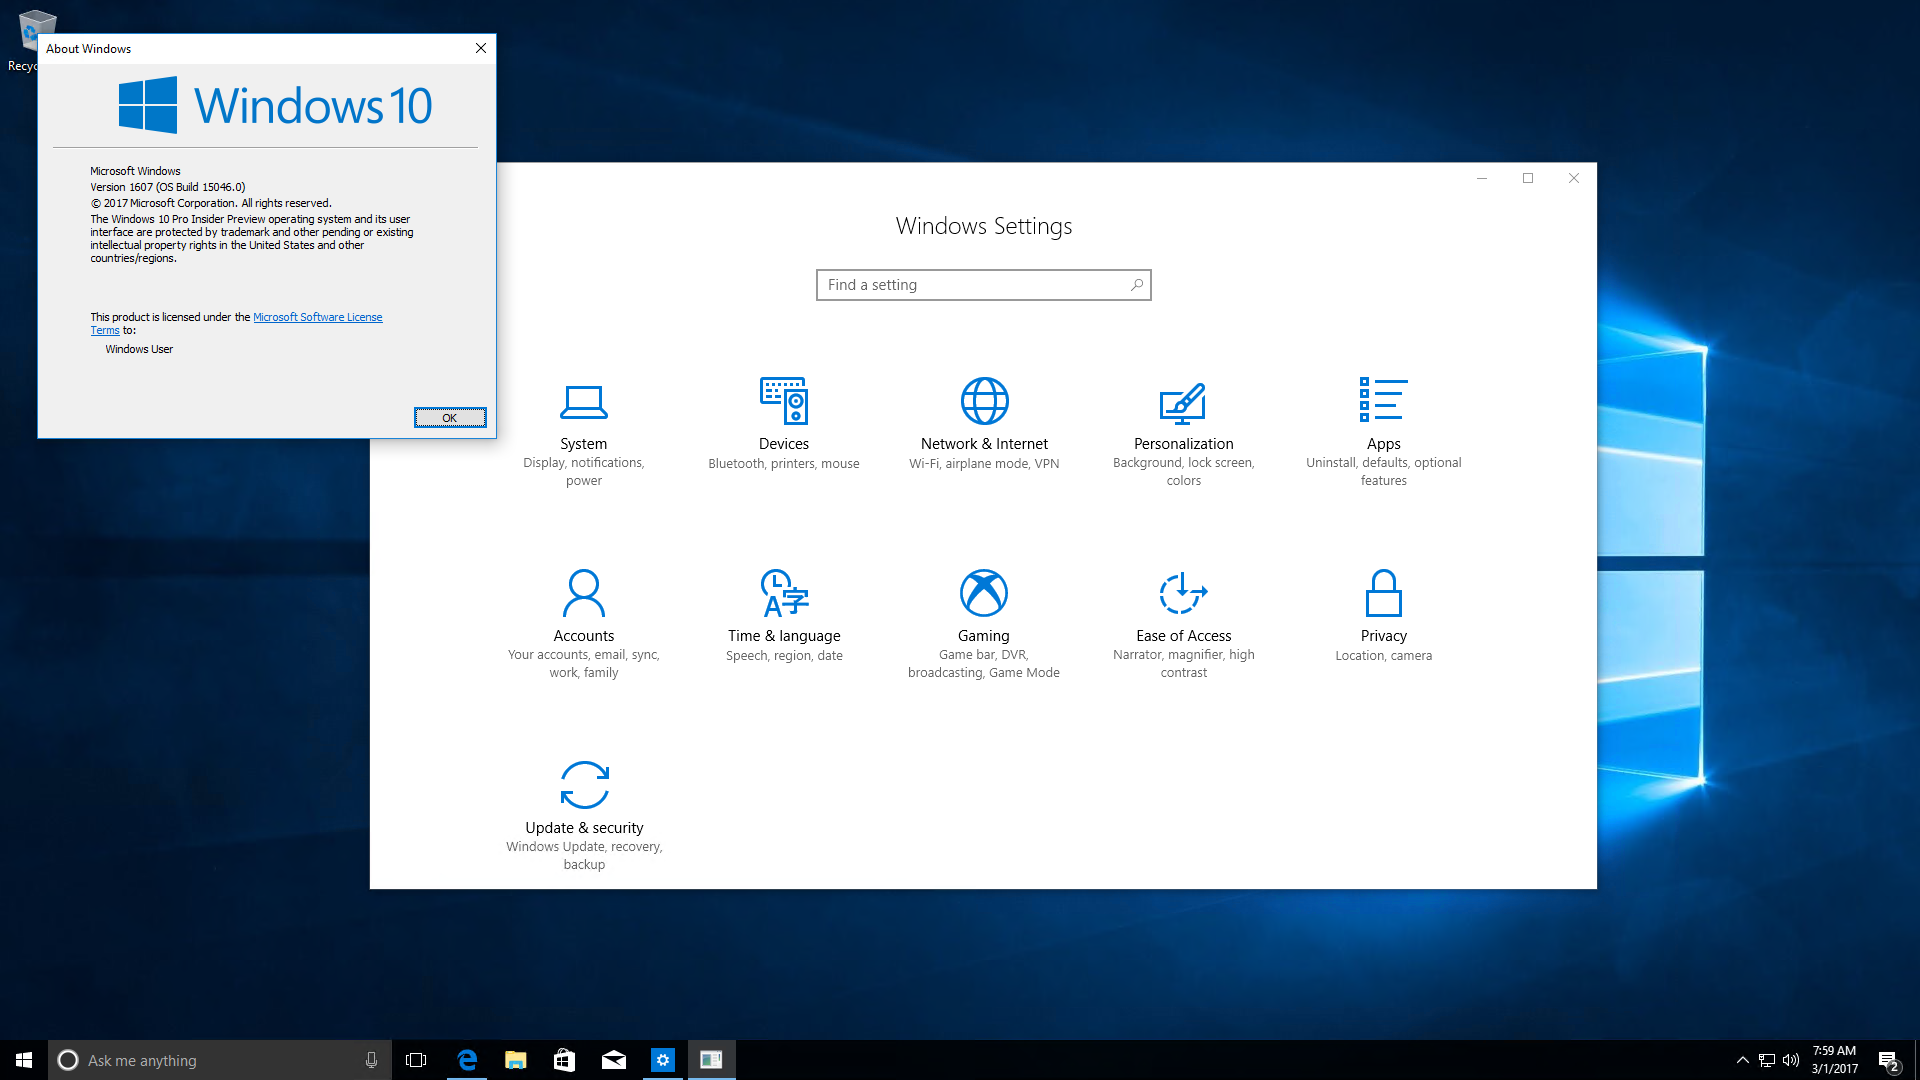Show hidden tray icons chevron

pos(1742,1060)
